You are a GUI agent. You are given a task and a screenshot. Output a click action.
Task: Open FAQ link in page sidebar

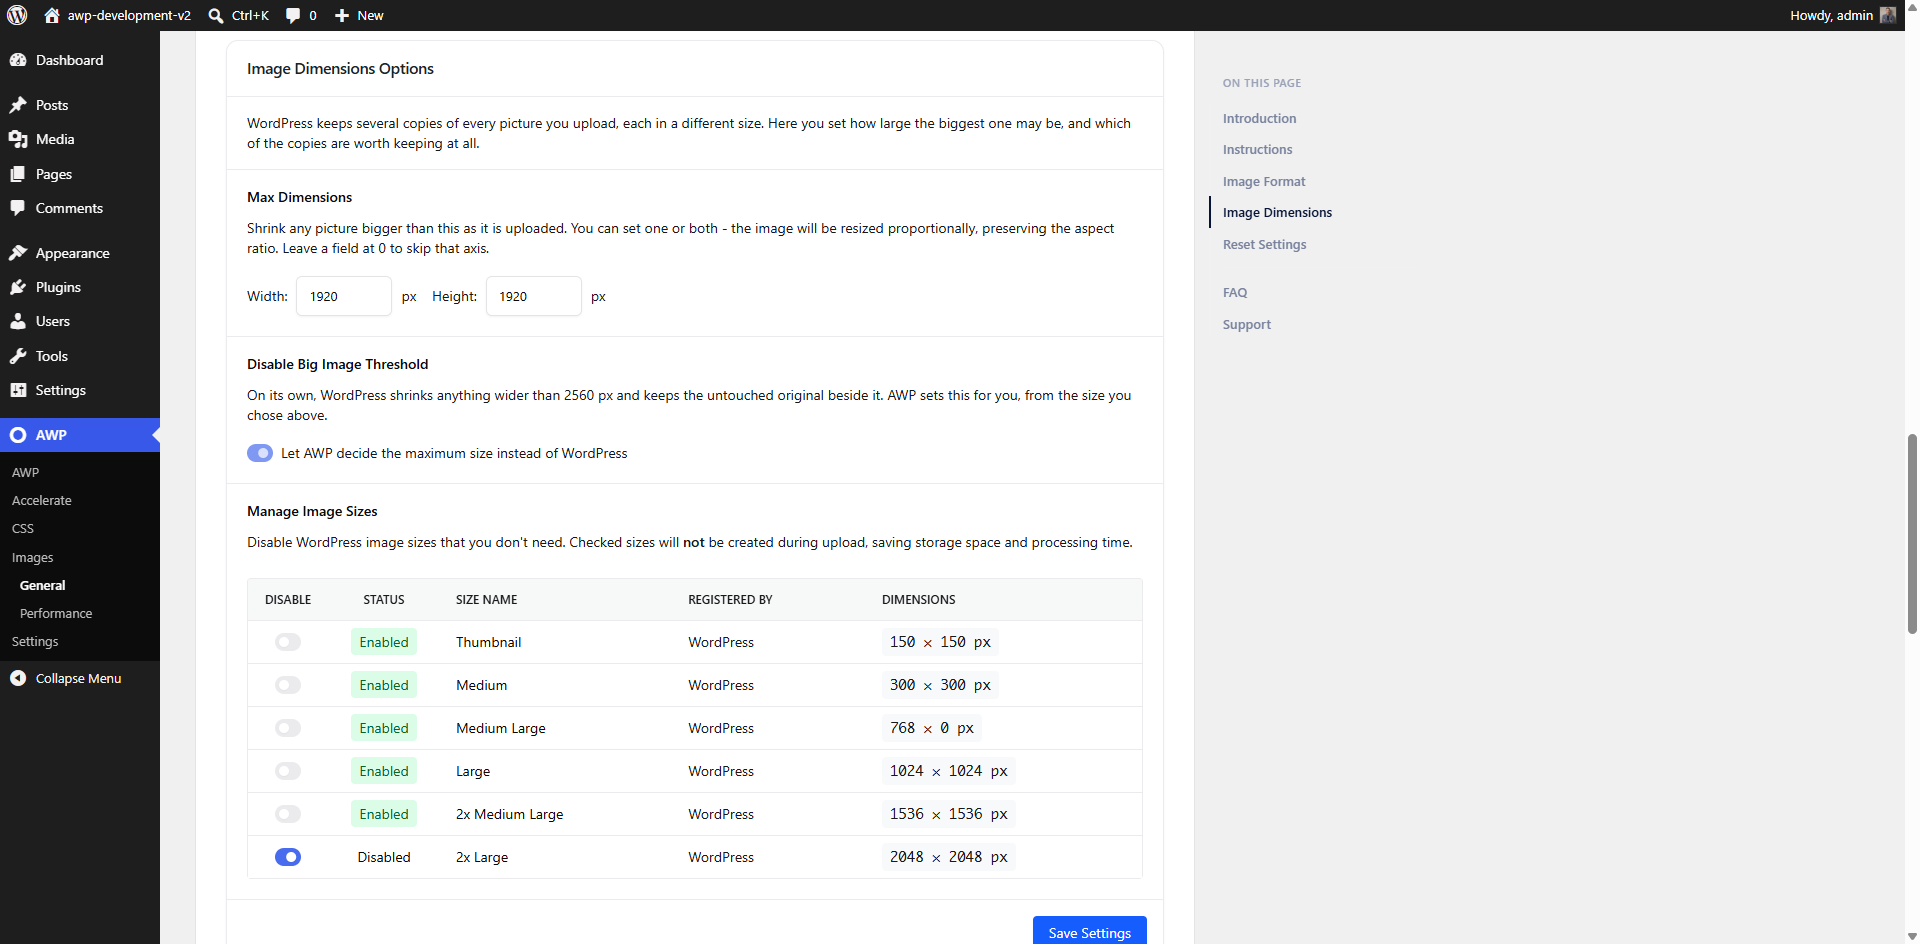[x=1235, y=292]
